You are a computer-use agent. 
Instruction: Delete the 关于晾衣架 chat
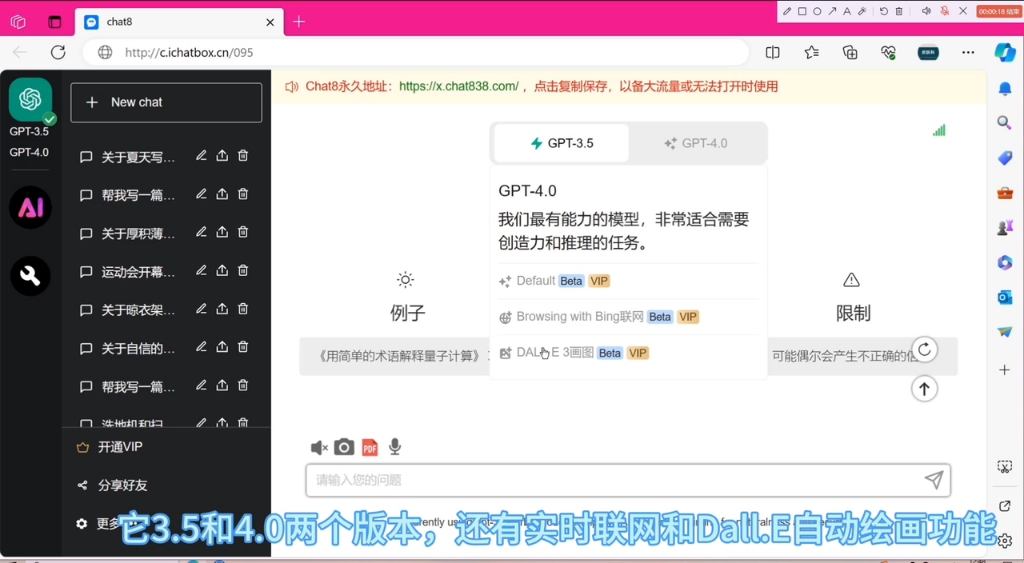click(243, 308)
